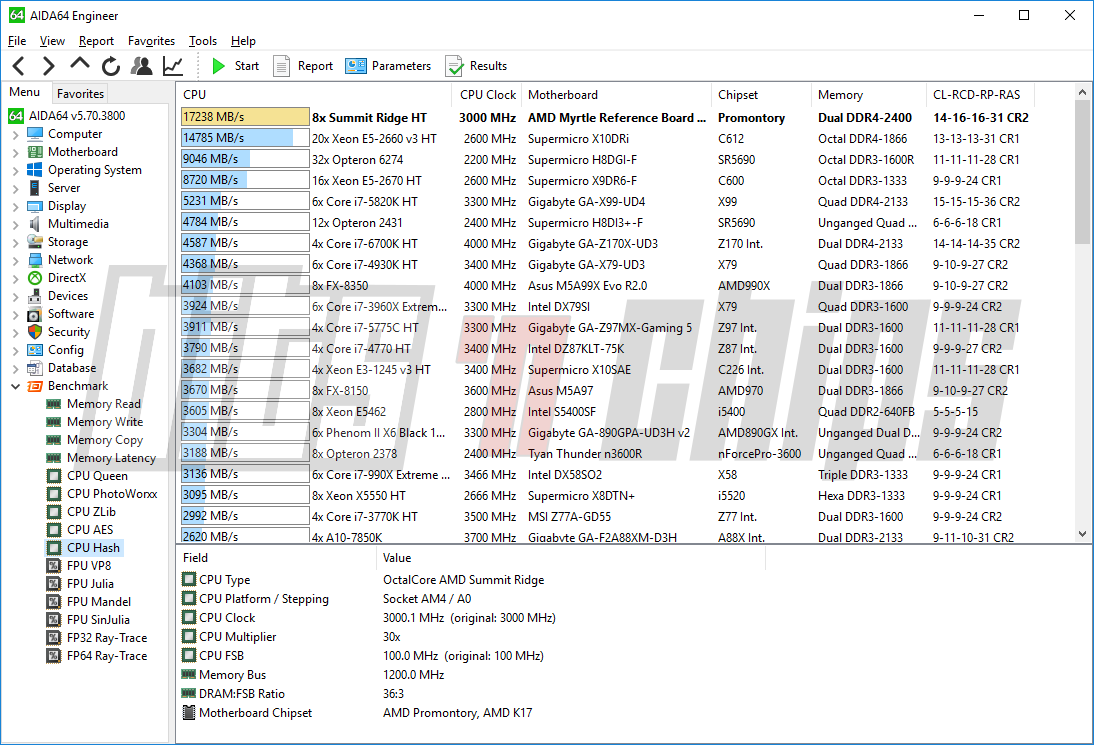Expand the Motherboard tree node

[x=15, y=153]
